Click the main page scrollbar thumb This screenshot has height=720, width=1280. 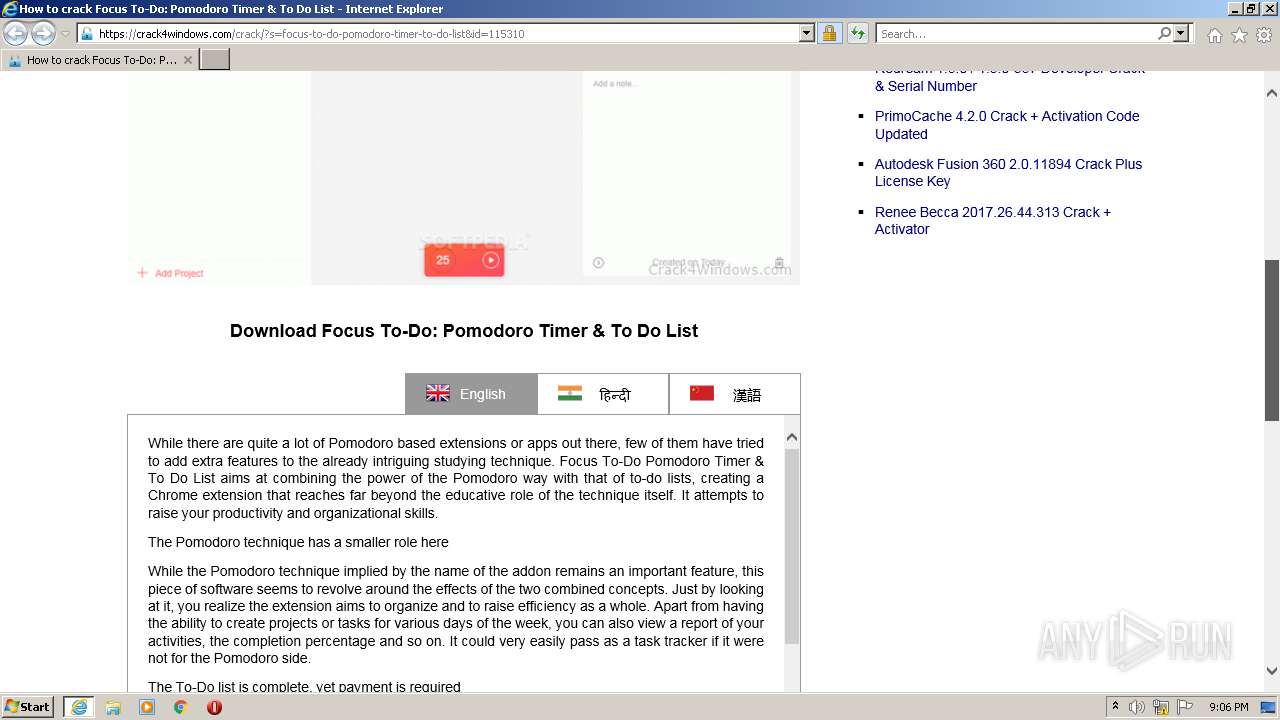1272,340
